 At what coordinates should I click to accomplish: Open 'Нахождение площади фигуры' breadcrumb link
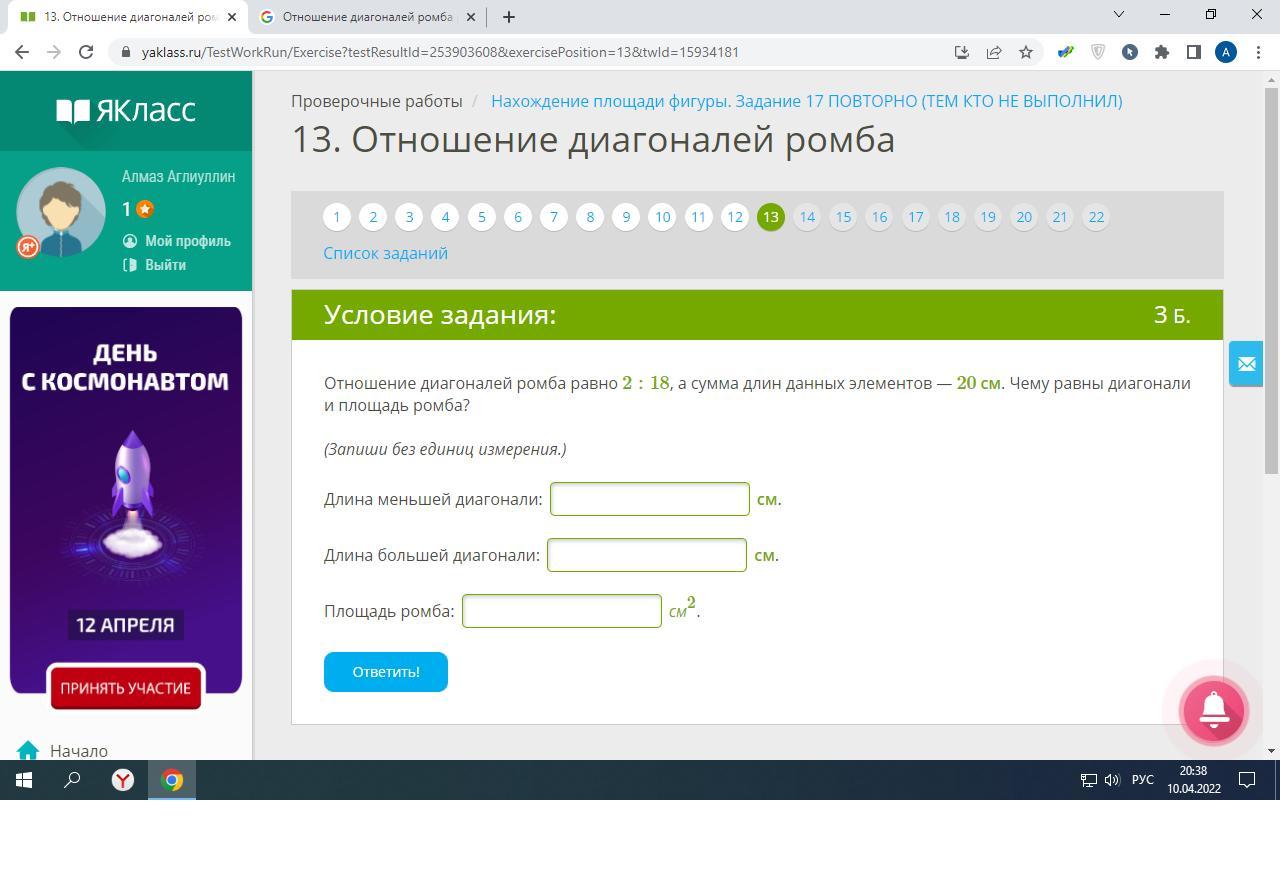pos(807,101)
